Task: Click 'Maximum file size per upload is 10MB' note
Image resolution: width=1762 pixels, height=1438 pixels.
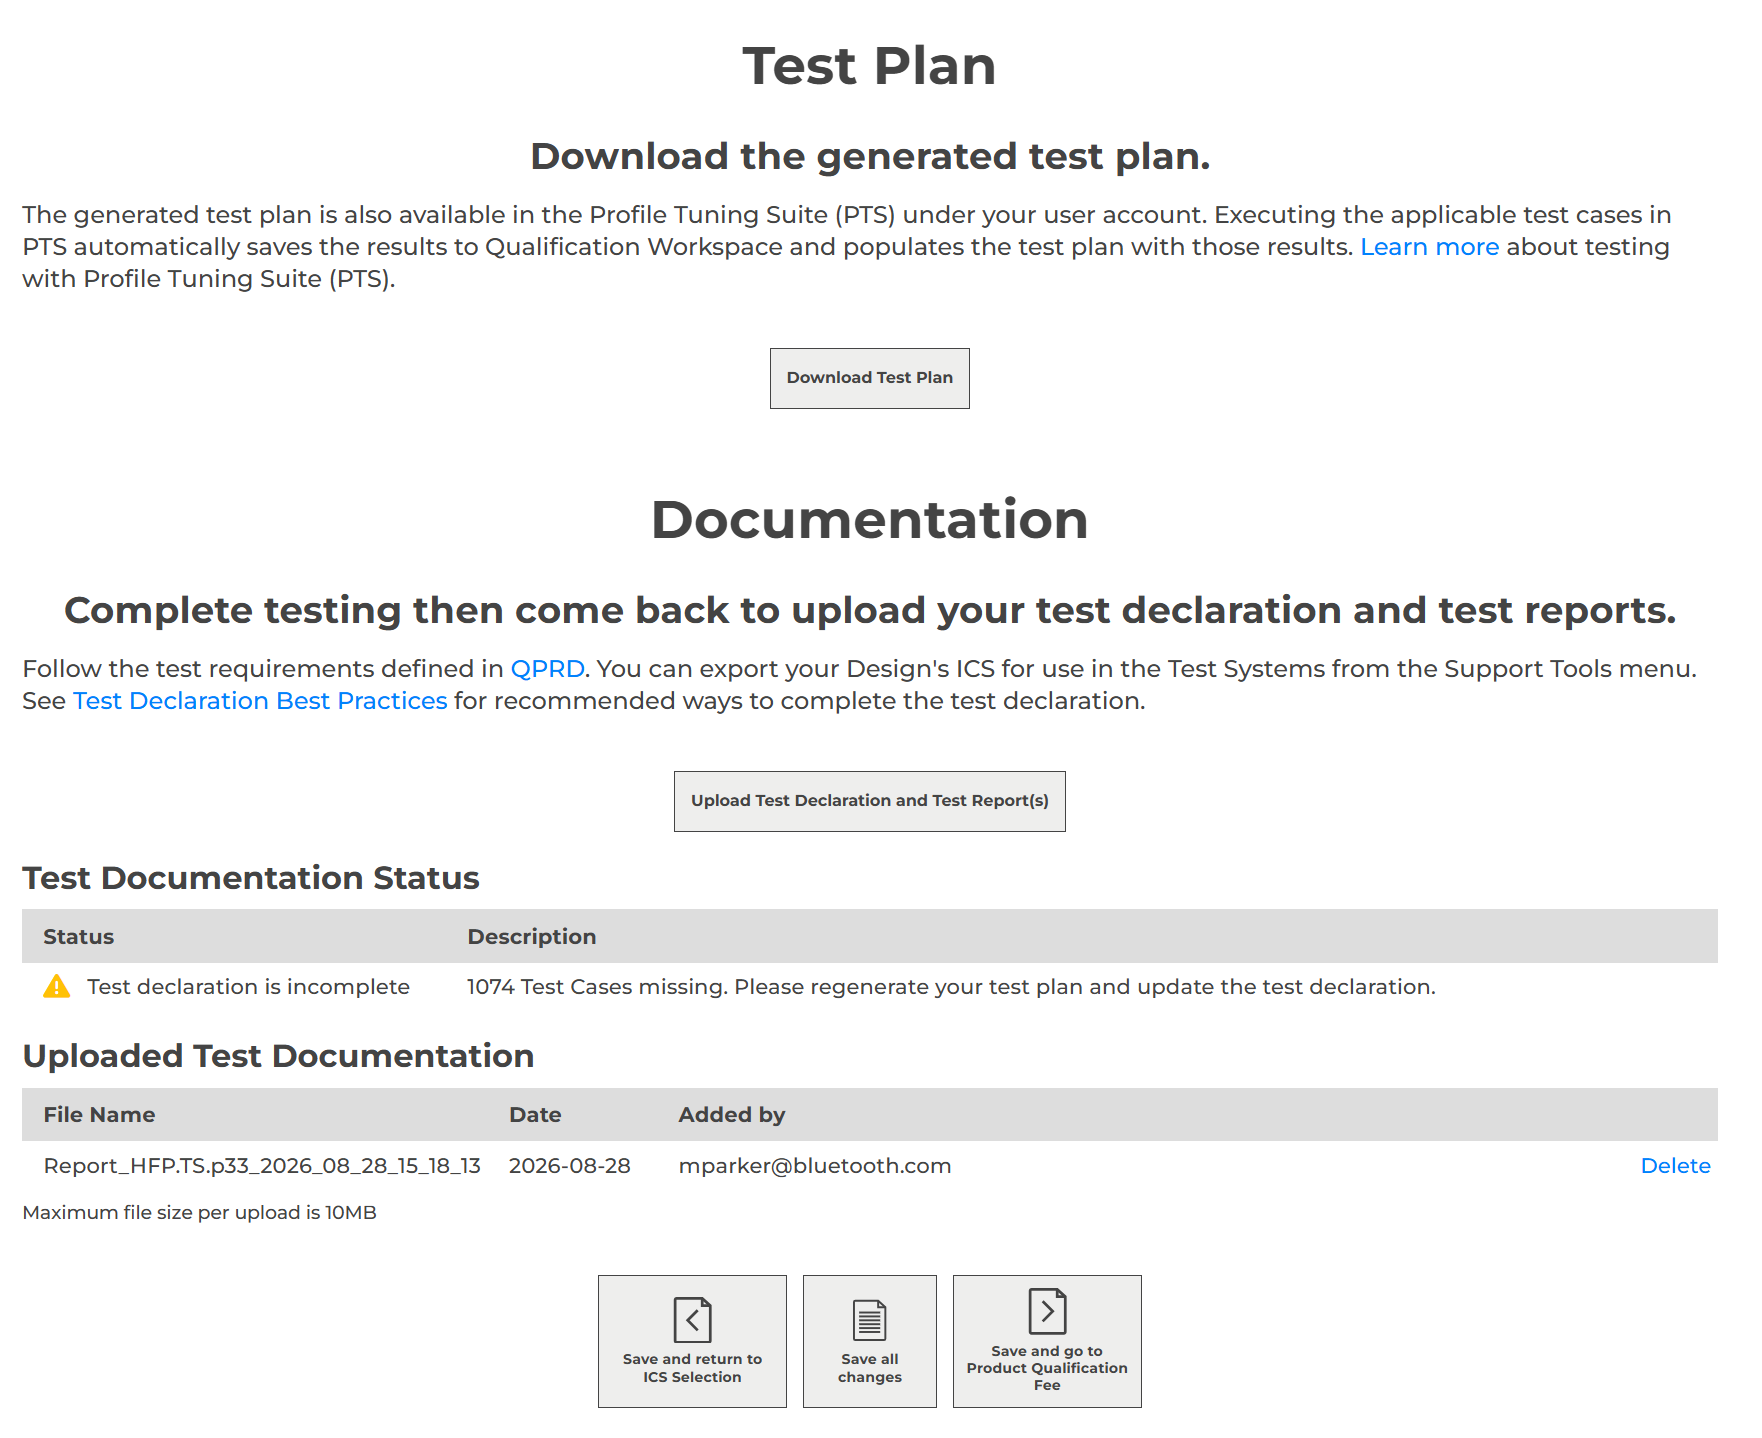Action: click(199, 1213)
